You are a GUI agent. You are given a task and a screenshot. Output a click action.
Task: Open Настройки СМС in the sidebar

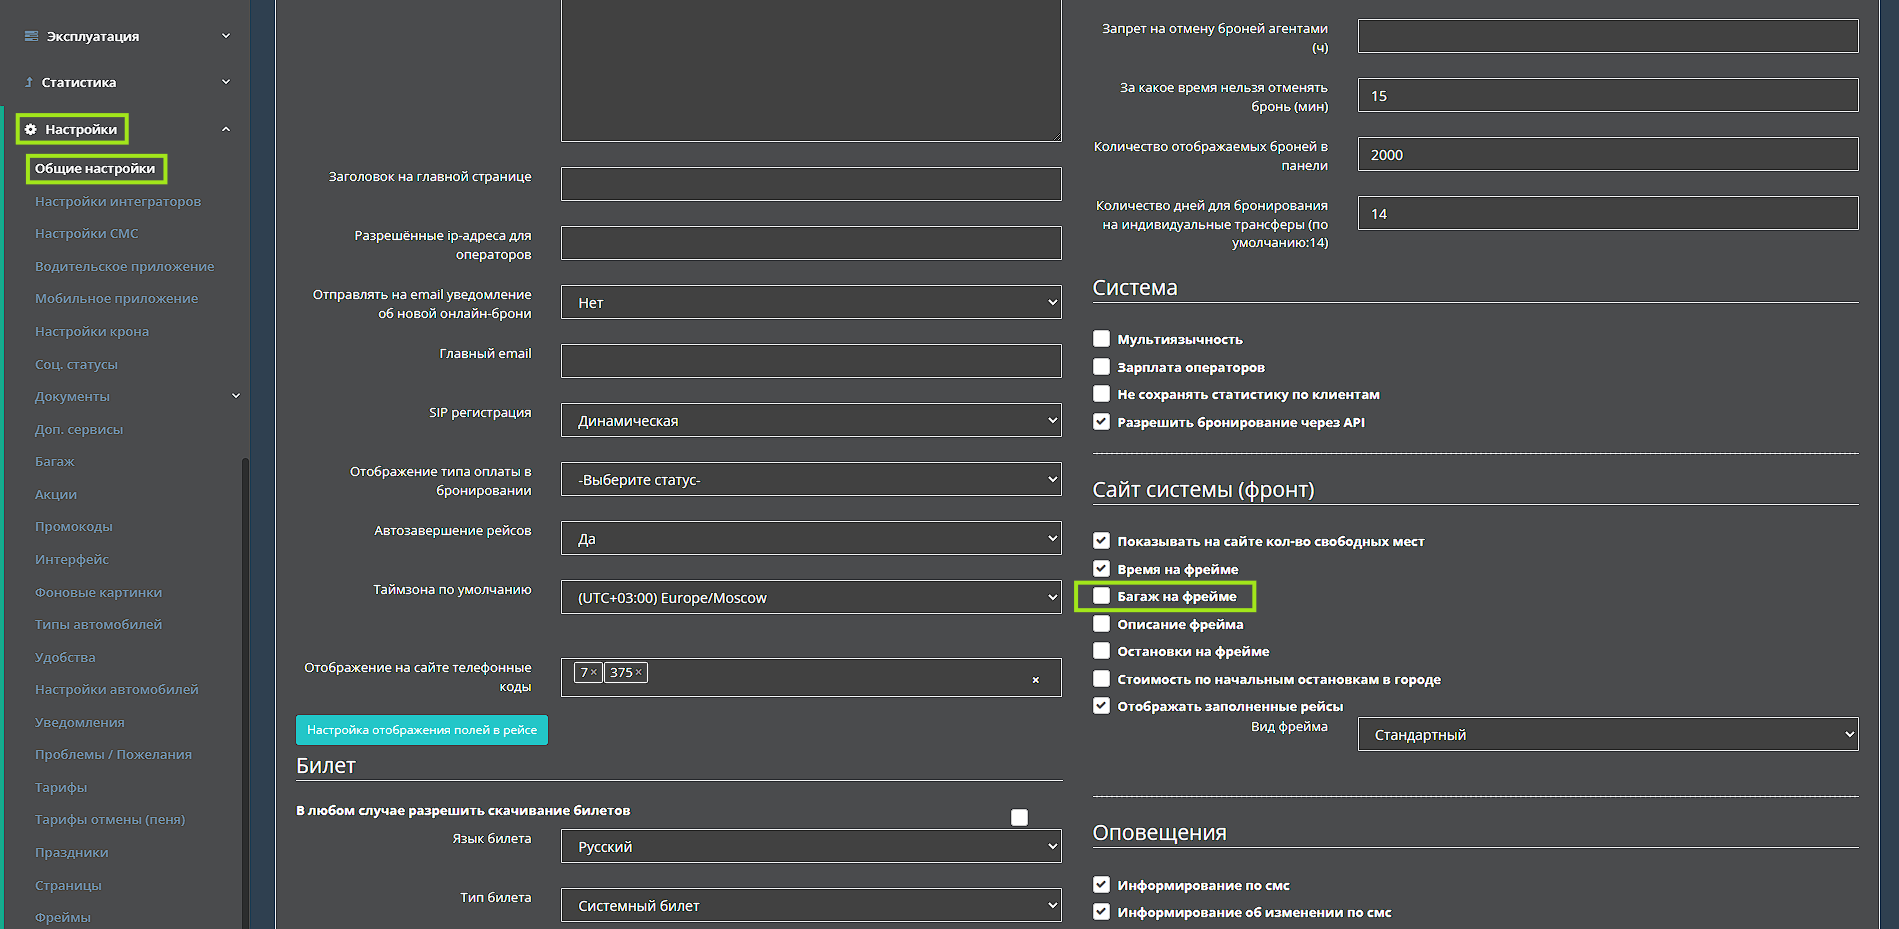pos(87,233)
